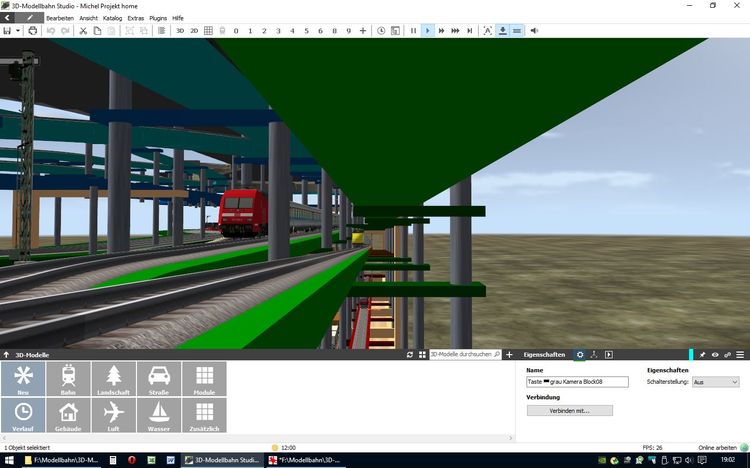The width and height of the screenshot is (750, 468).
Task: Toggle the grid display icon
Action: (x=208, y=31)
